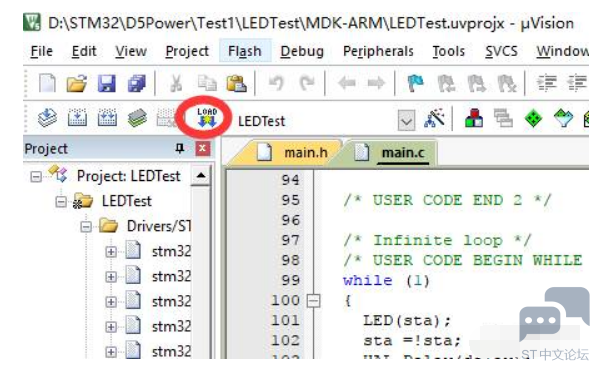Select the Project: LEDTest tree root
598x370 pixels.
pos(128,176)
